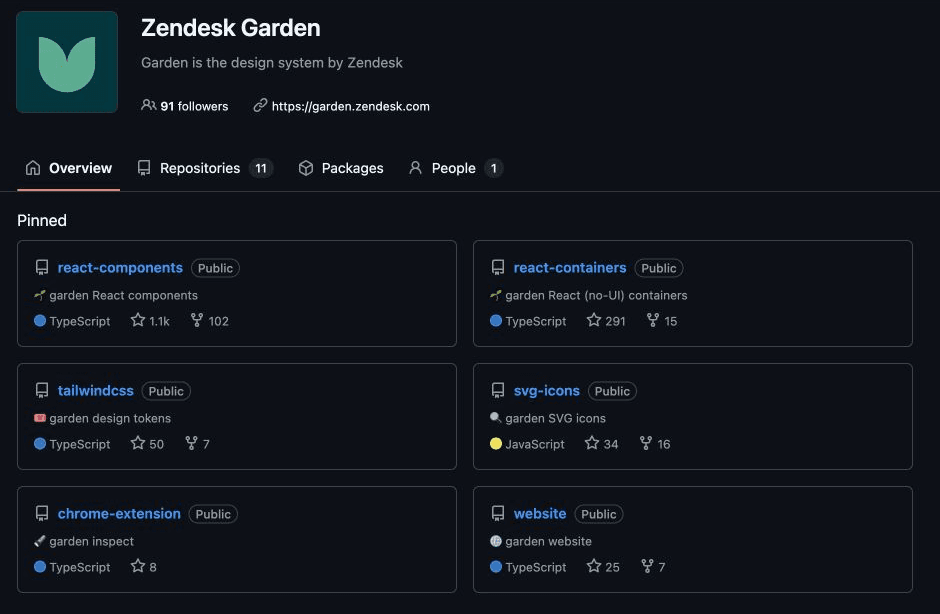Click the link chain icon beside the URL

(260, 106)
